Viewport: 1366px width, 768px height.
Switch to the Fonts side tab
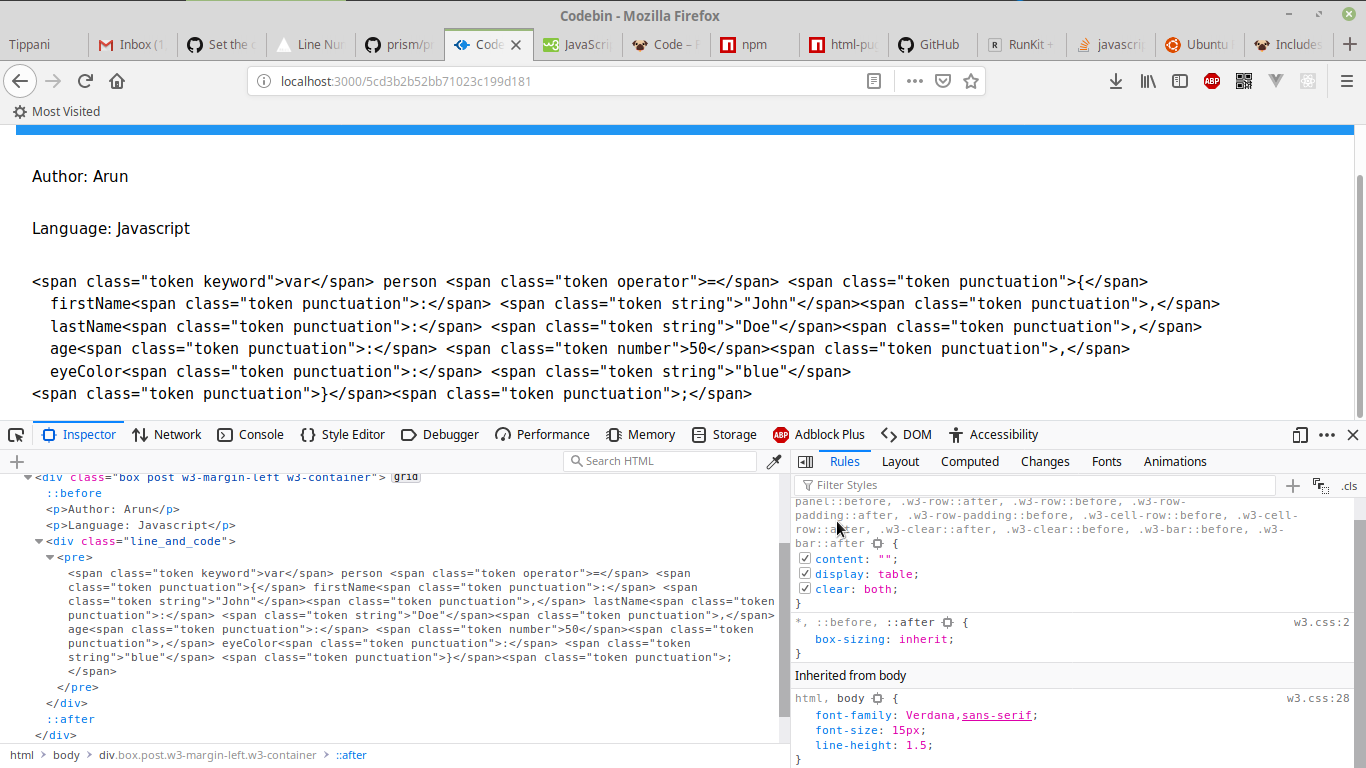1107,461
